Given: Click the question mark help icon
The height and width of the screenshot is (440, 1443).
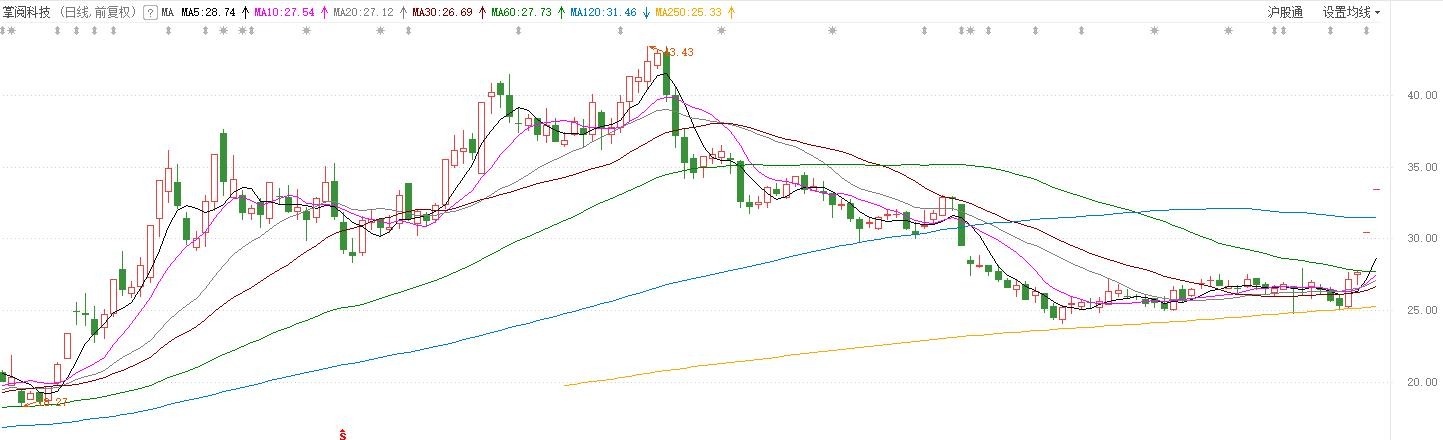Looking at the screenshot, I should coord(149,13).
